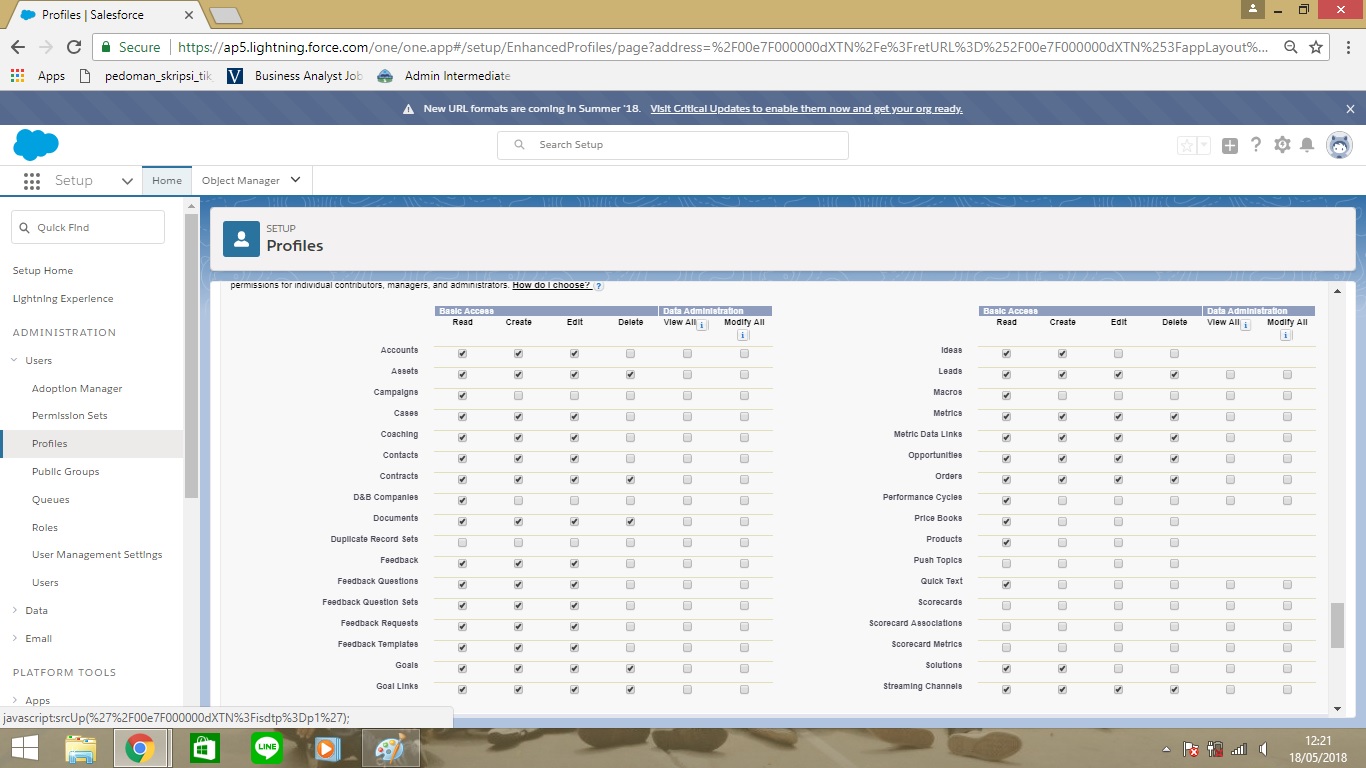Click Visit Critical Updates link

point(806,109)
